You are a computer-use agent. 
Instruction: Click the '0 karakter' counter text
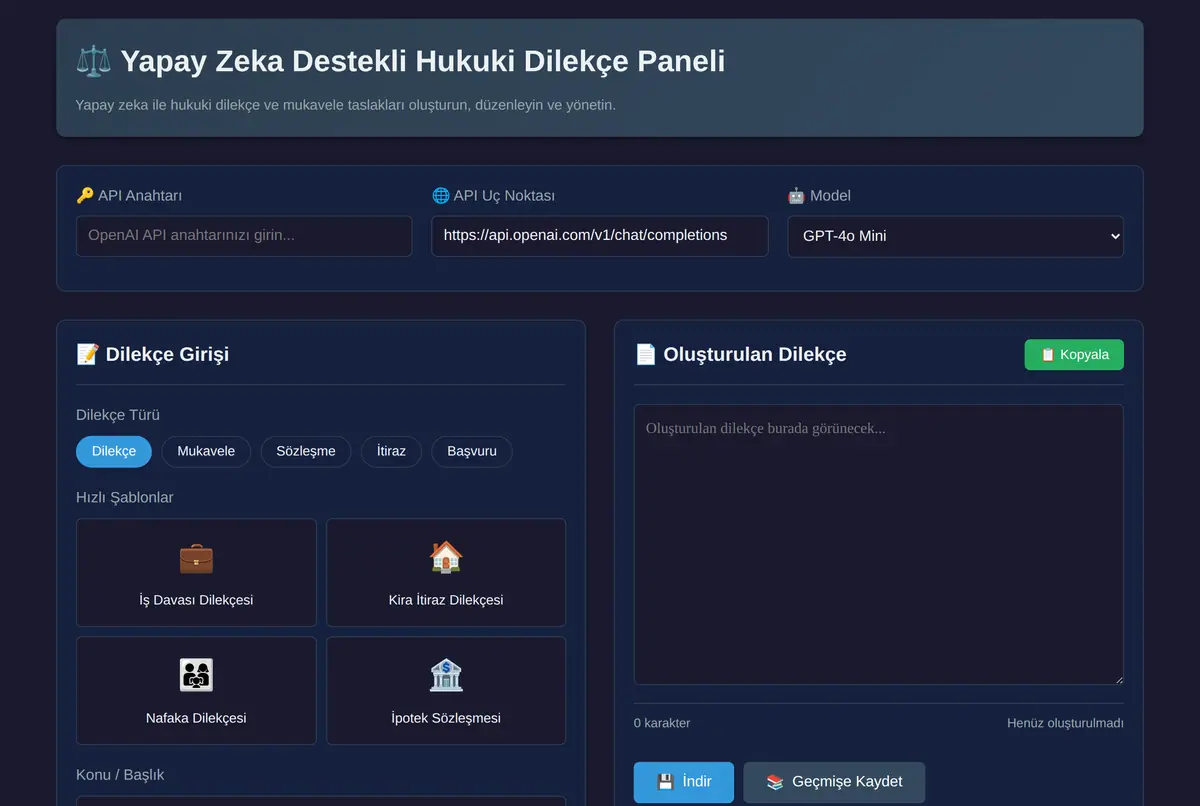point(662,723)
